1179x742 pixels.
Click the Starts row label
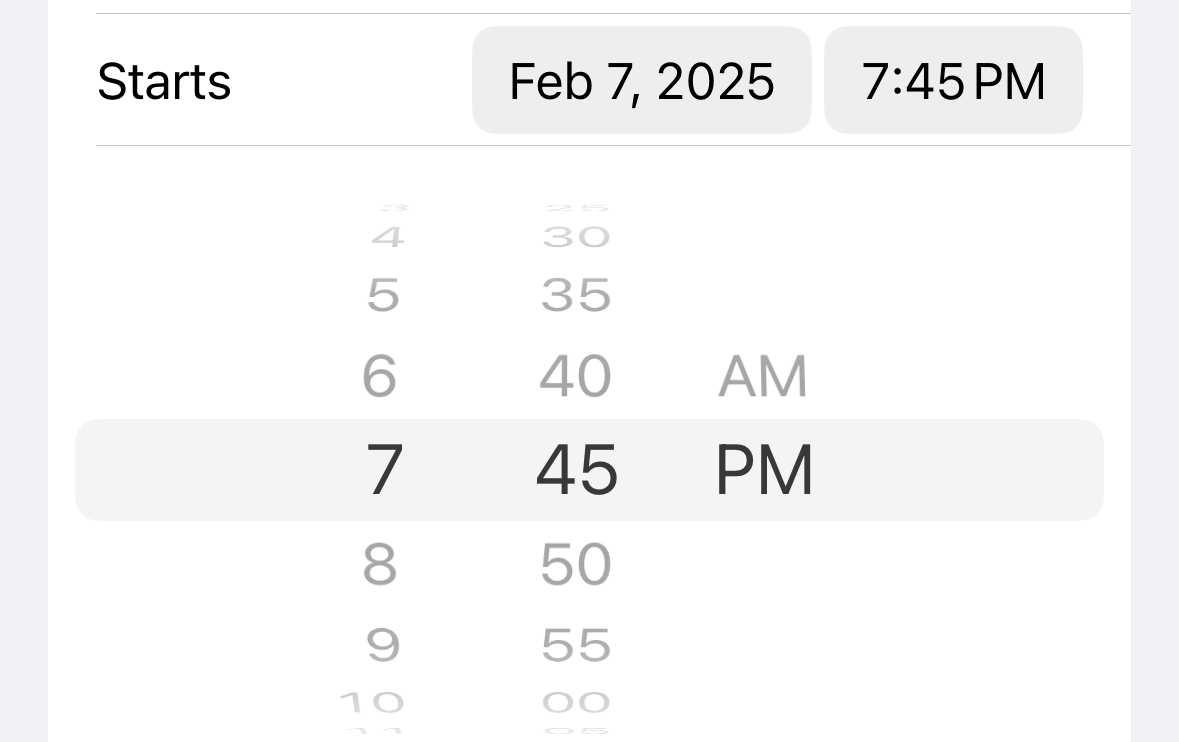click(x=164, y=81)
